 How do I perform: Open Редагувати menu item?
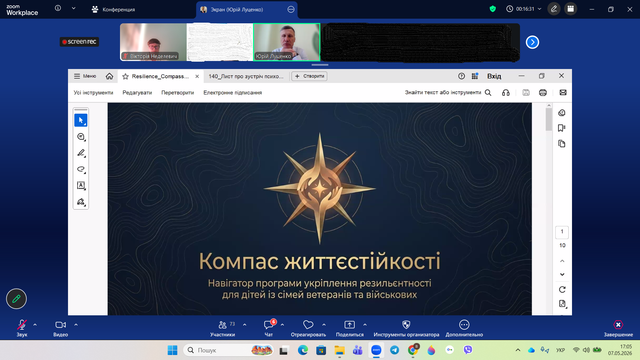(137, 93)
